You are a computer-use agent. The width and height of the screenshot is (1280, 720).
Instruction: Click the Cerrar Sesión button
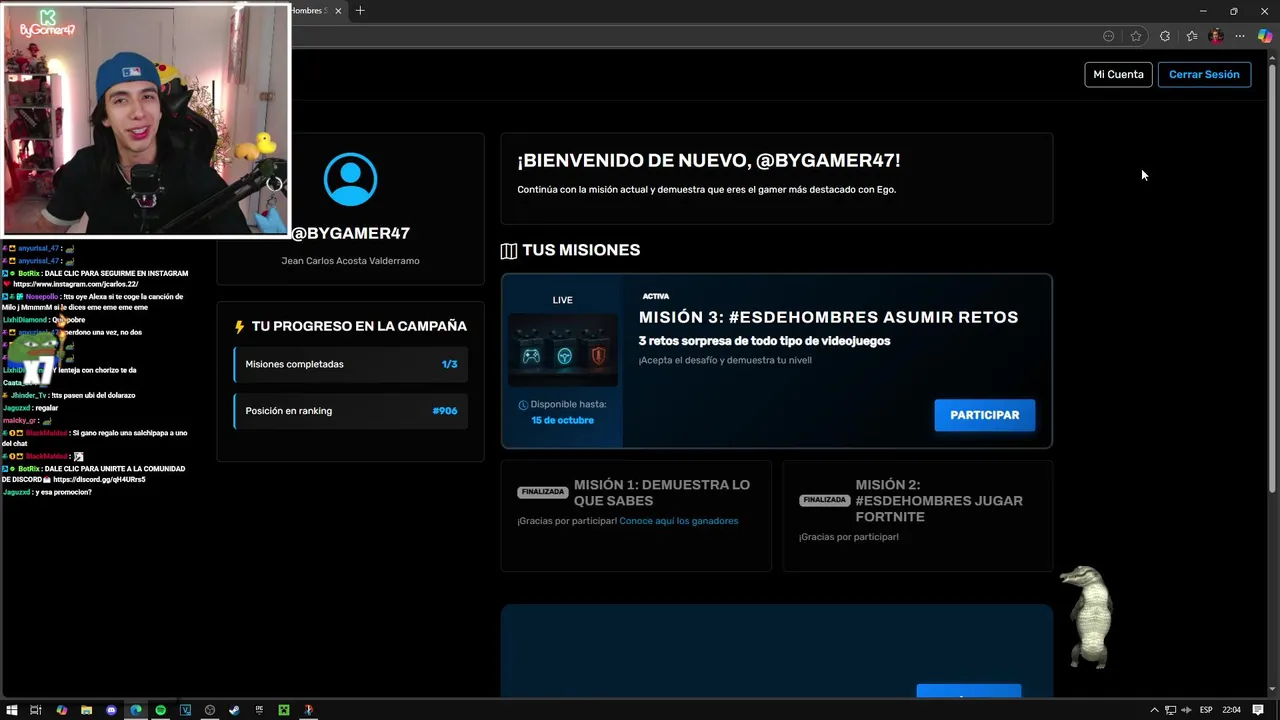coord(1204,74)
